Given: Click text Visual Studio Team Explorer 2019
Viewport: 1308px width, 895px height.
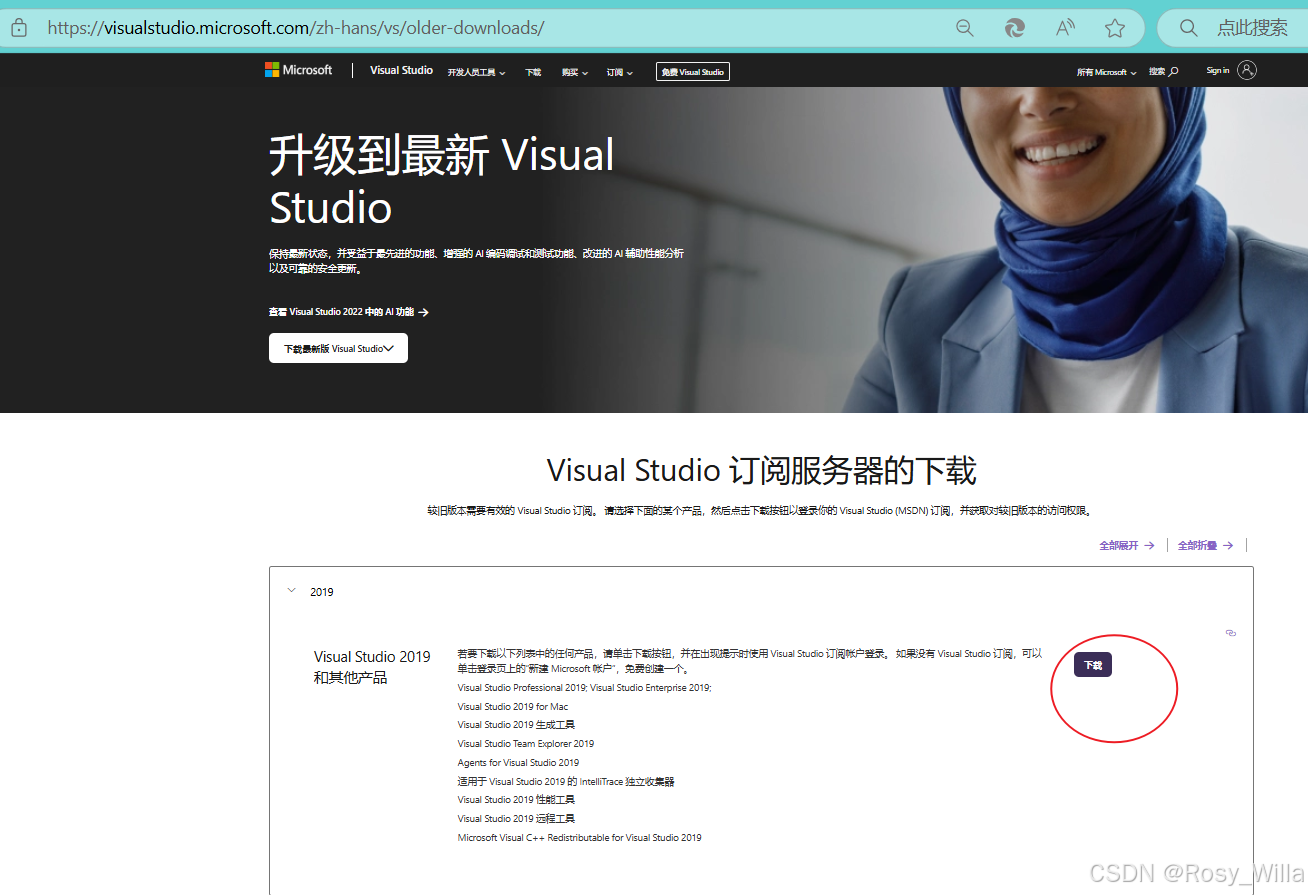Looking at the screenshot, I should pos(526,744).
